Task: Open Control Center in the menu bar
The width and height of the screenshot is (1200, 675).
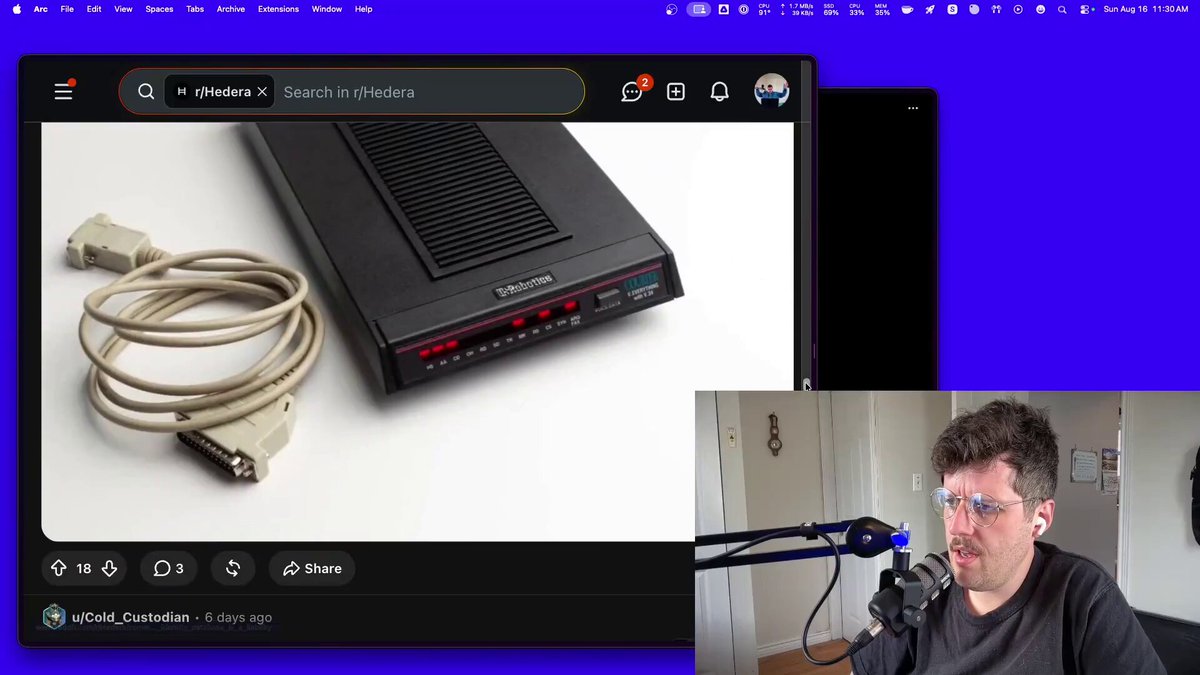Action: (x=1085, y=9)
